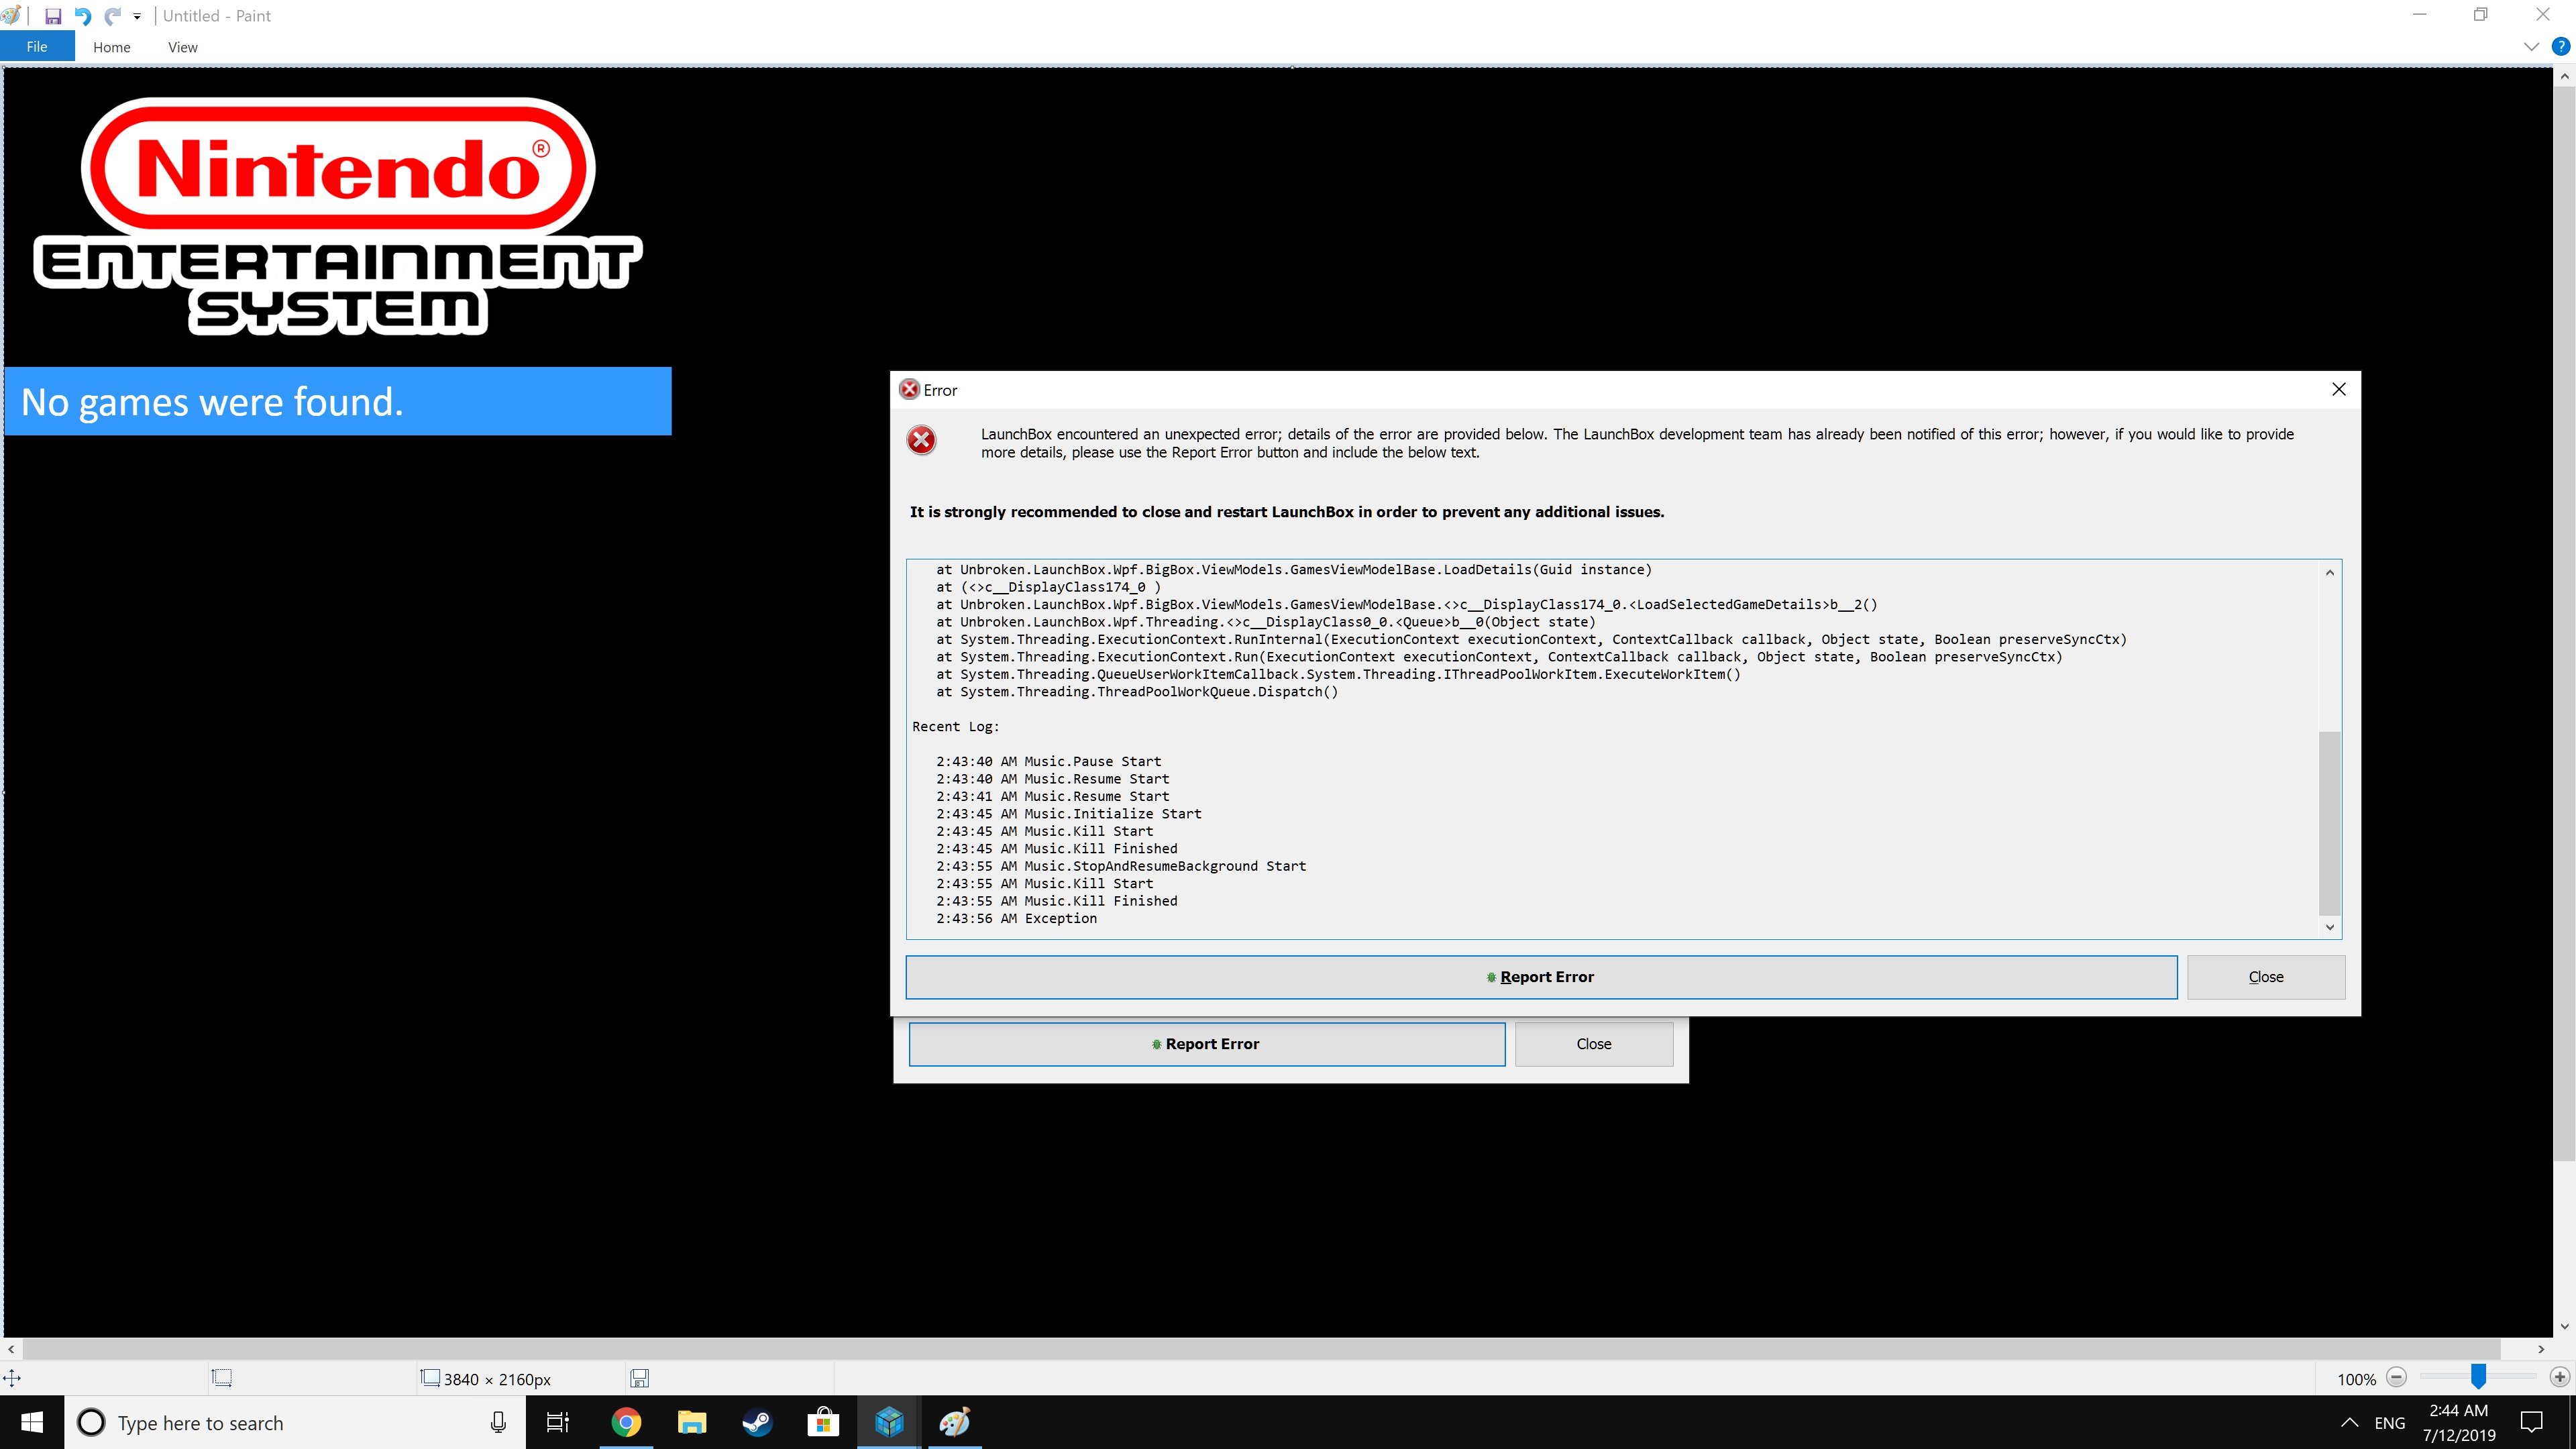Switch to LaunchBox taskbar icon
Image resolution: width=2576 pixels, height=1449 pixels.
tap(889, 1422)
